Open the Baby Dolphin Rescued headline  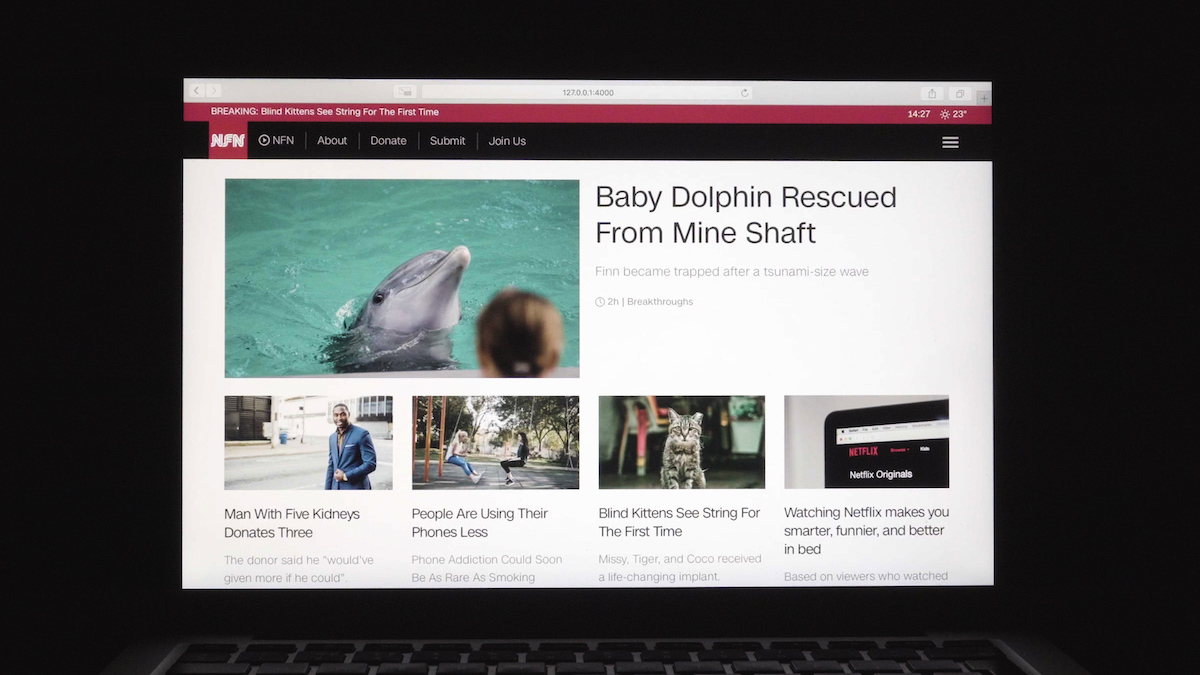click(745, 215)
